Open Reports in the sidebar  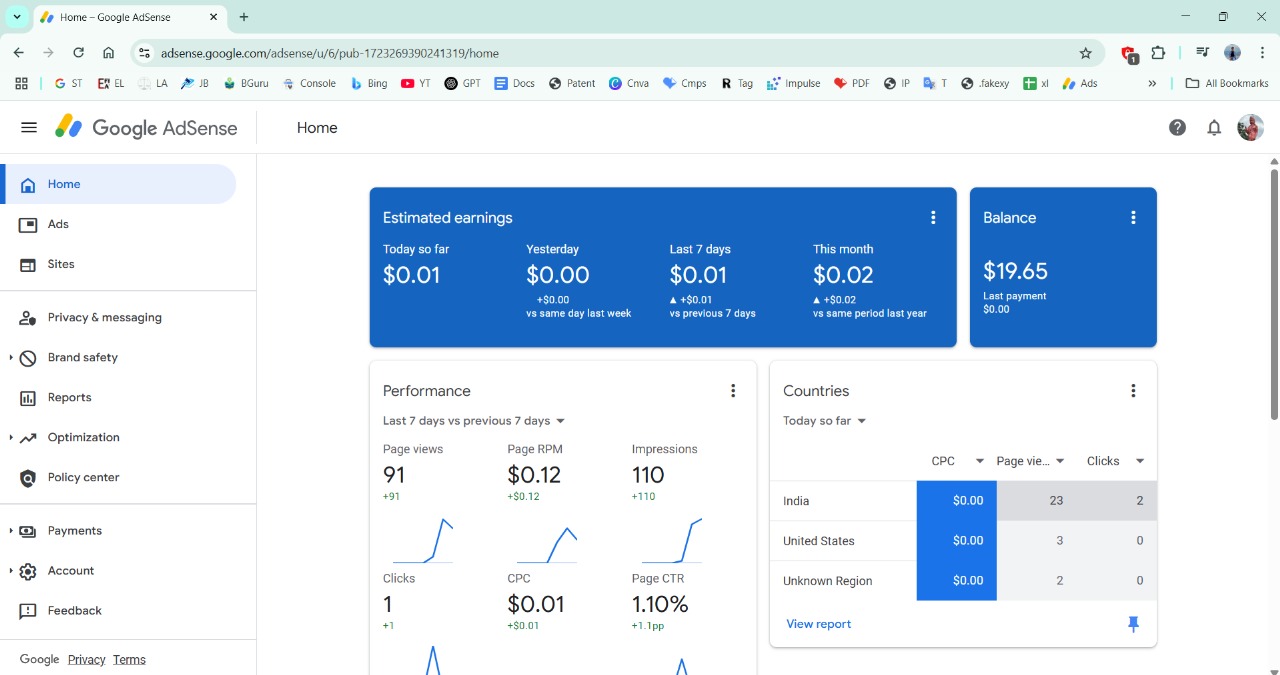coord(118,397)
